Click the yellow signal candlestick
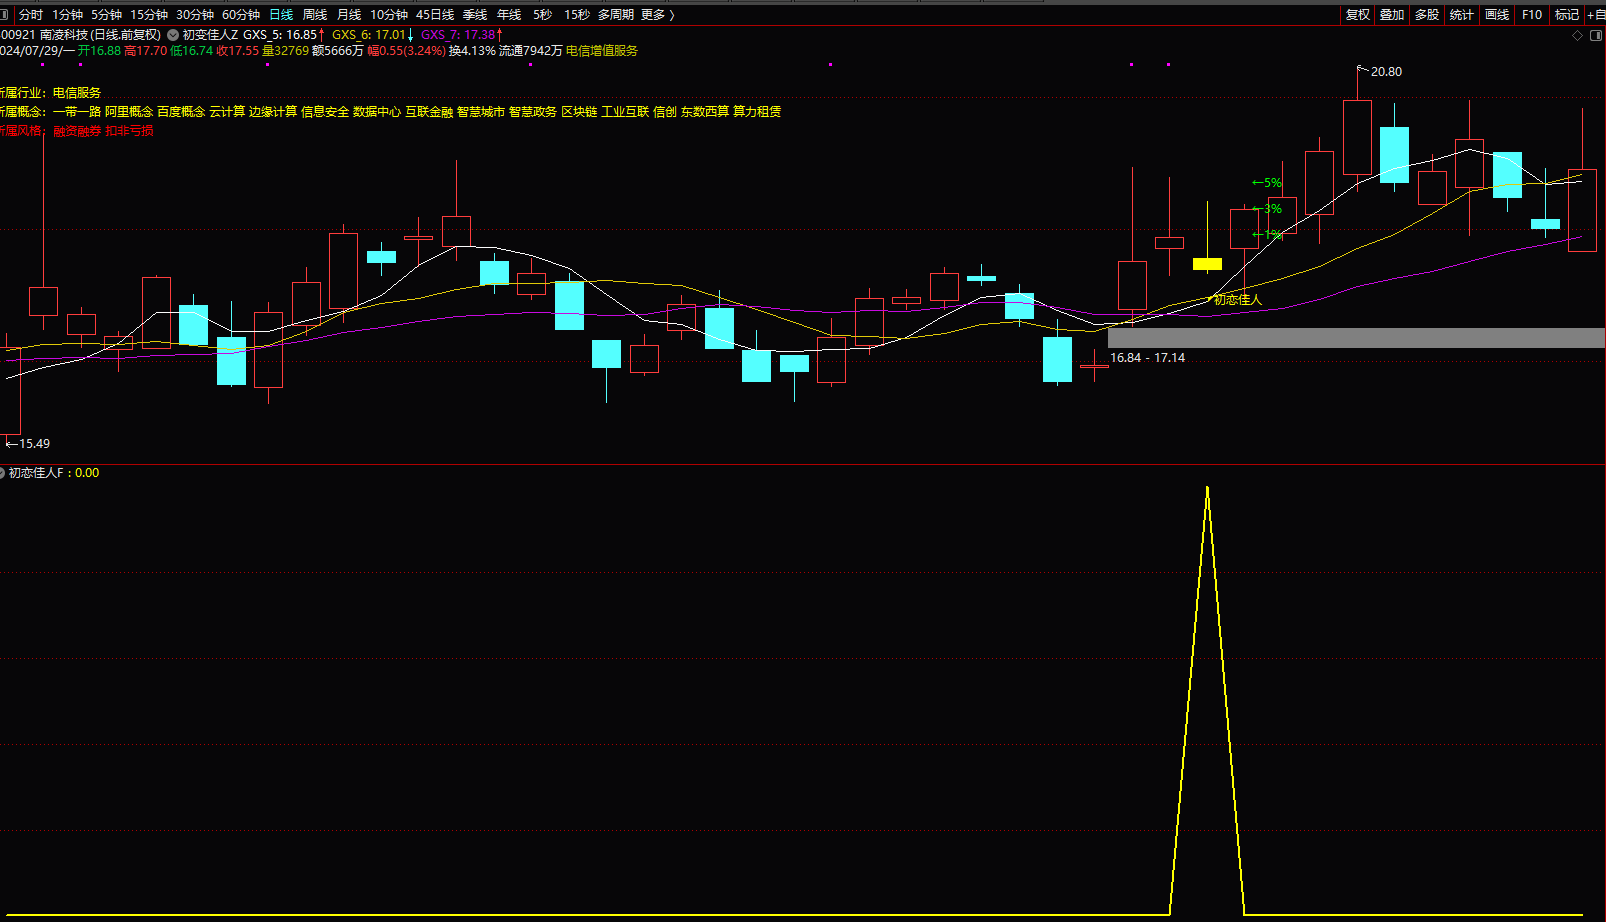Screen dimensions: 1606x922 click(1207, 264)
